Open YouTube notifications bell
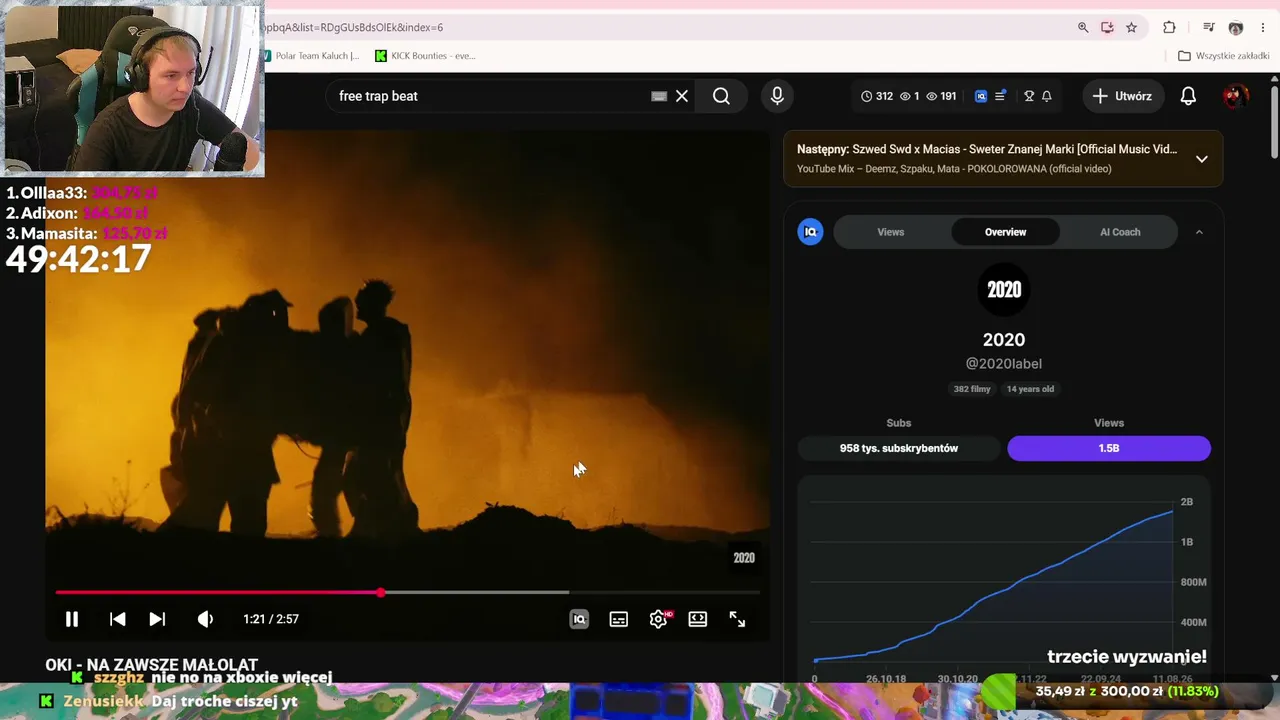 (x=1188, y=96)
